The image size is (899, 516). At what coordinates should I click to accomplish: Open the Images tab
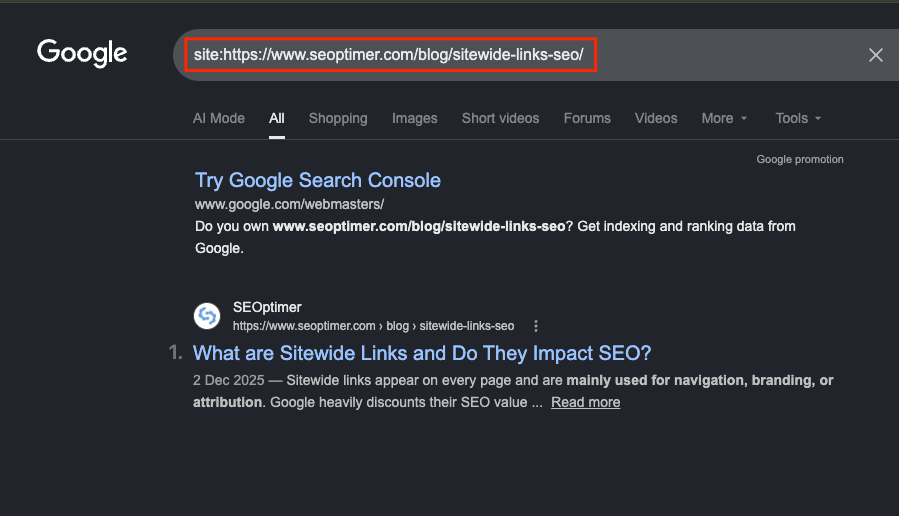[415, 118]
